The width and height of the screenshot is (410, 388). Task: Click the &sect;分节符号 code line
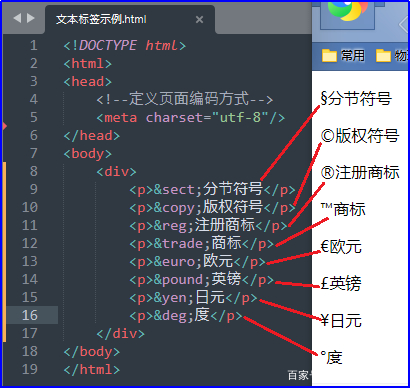pyautogui.click(x=213, y=189)
